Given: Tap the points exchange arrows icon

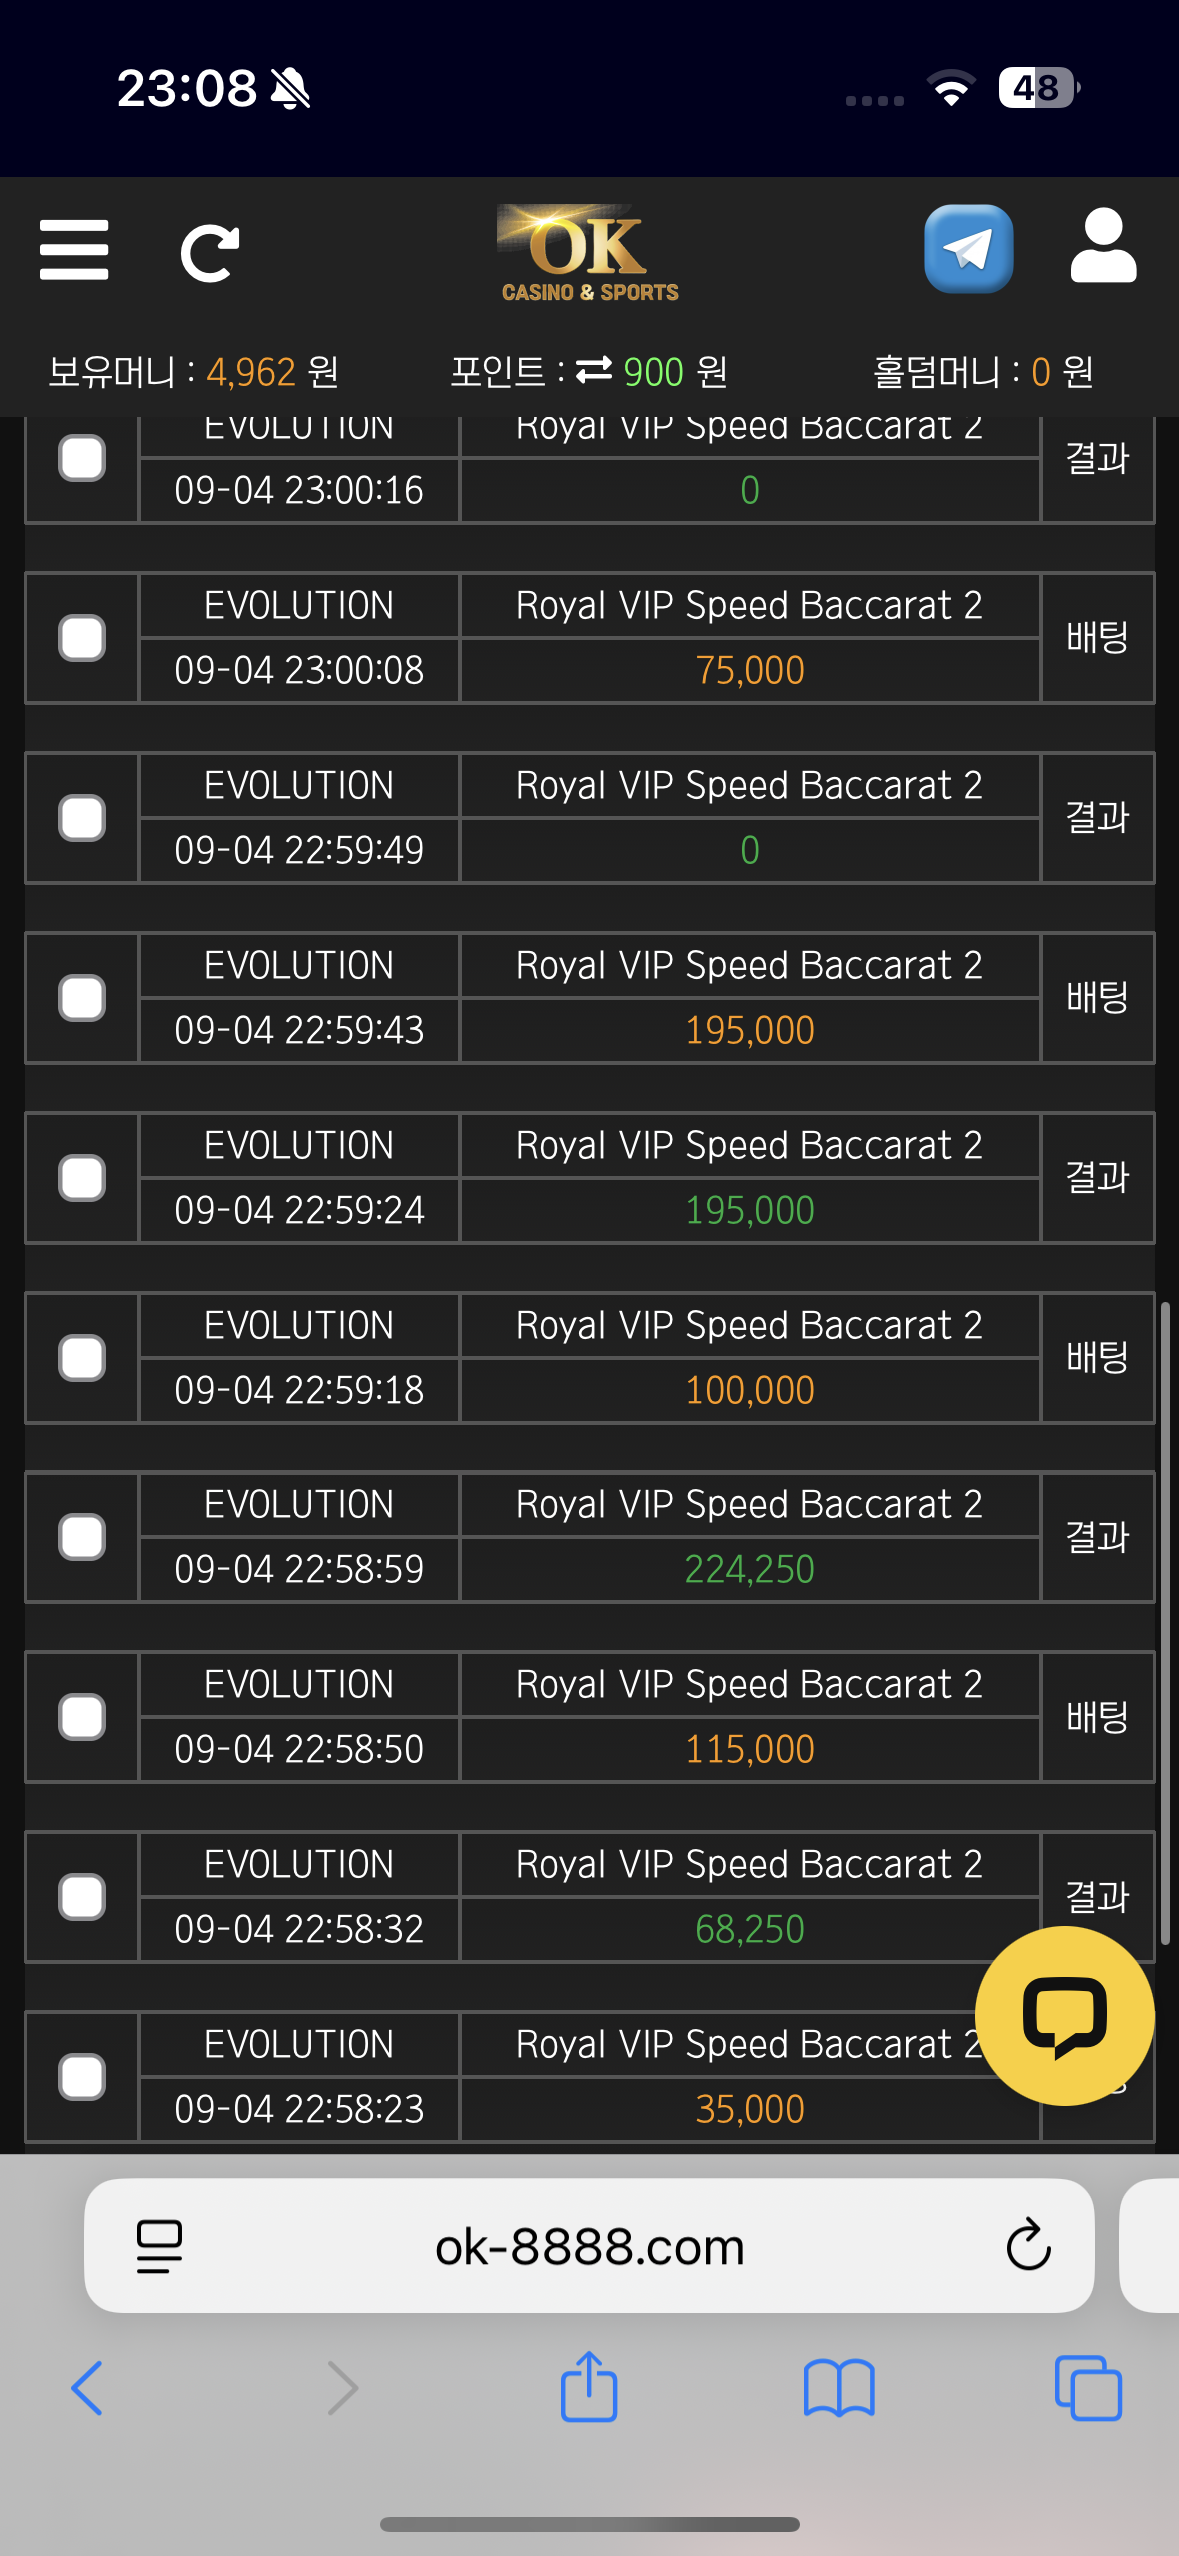Looking at the screenshot, I should pos(594,371).
